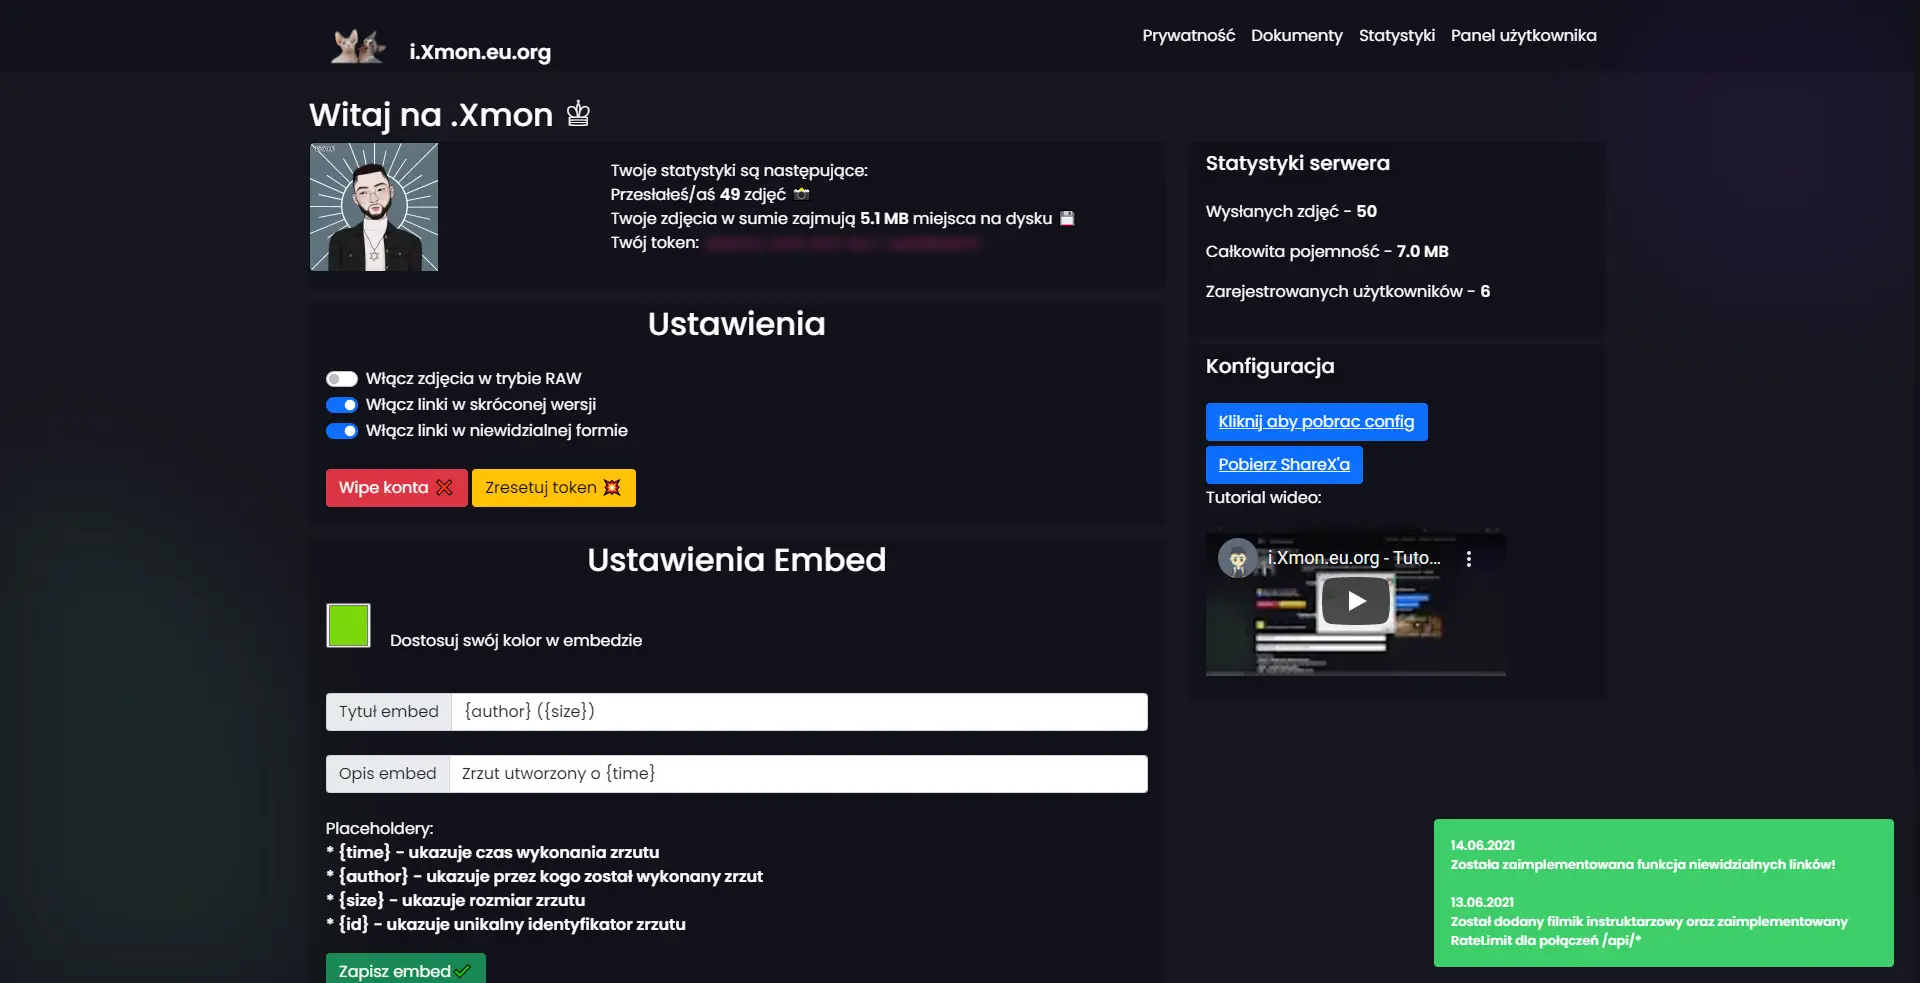Open Panel użytkownika from the navbar

[x=1523, y=36]
